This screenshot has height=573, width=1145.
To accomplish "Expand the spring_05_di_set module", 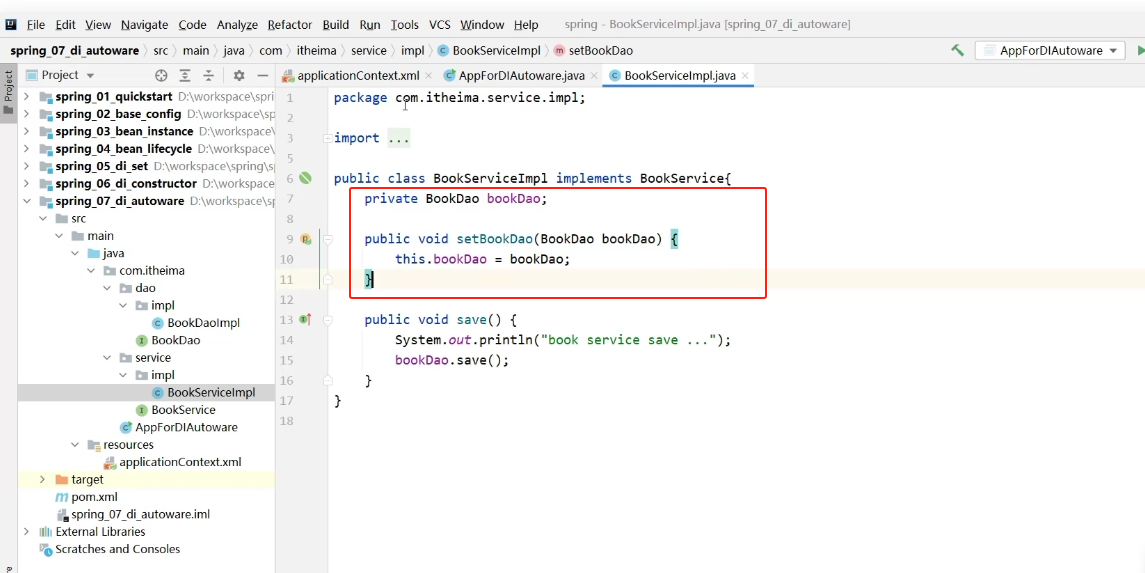I will tap(27, 166).
